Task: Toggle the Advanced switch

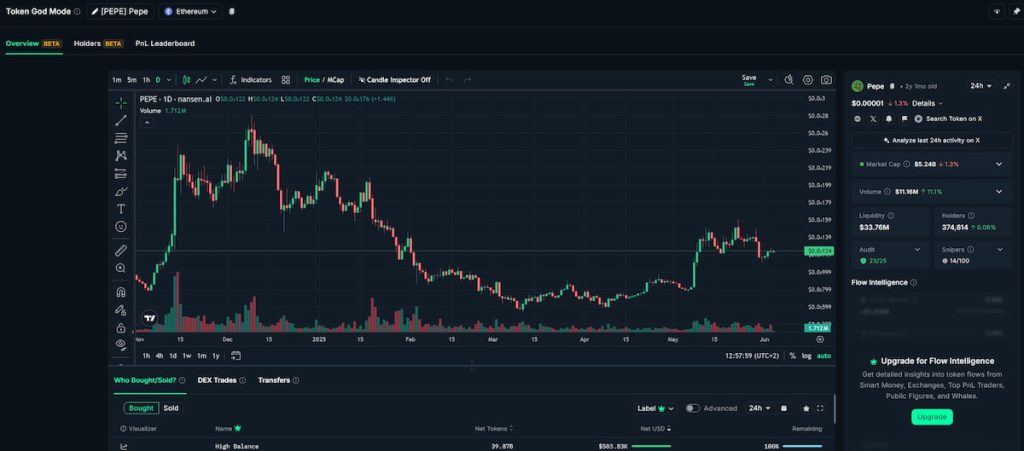Action: click(x=692, y=409)
